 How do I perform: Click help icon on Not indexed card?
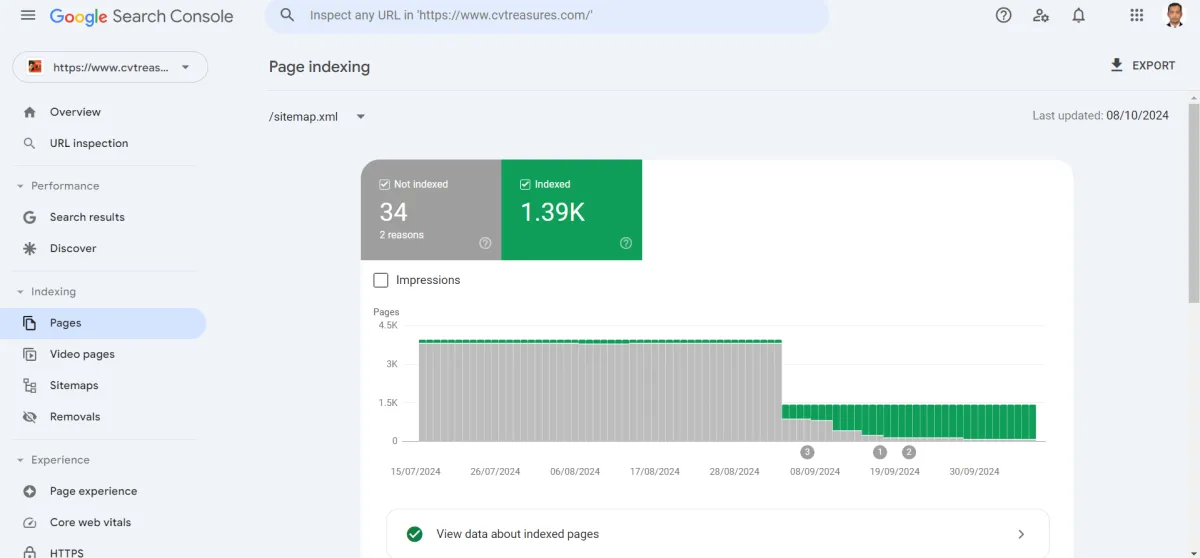coord(485,243)
